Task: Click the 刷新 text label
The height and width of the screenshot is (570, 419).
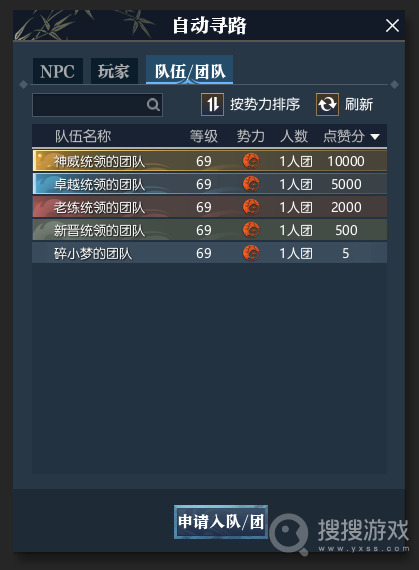Action: click(359, 104)
